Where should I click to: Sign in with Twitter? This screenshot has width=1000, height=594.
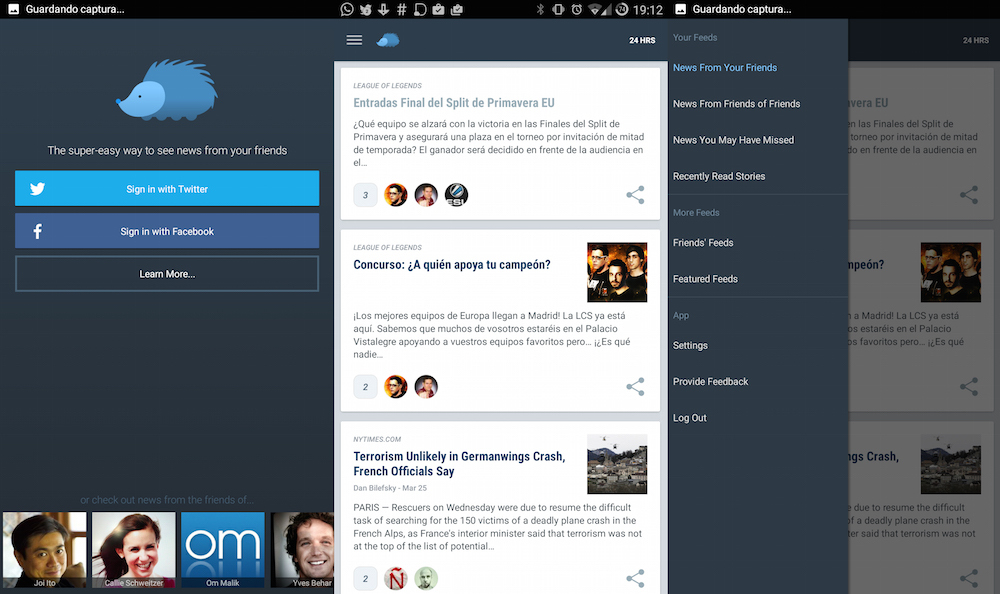click(167, 189)
